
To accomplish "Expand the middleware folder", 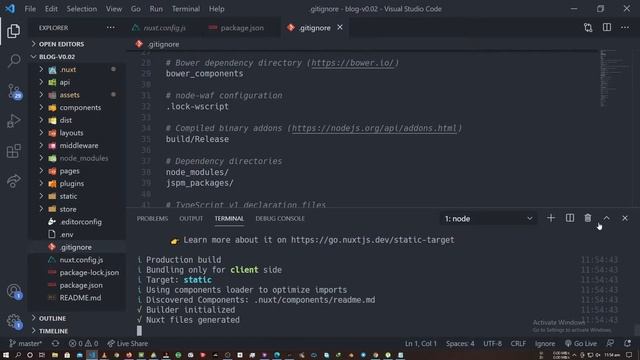I will pos(78,145).
